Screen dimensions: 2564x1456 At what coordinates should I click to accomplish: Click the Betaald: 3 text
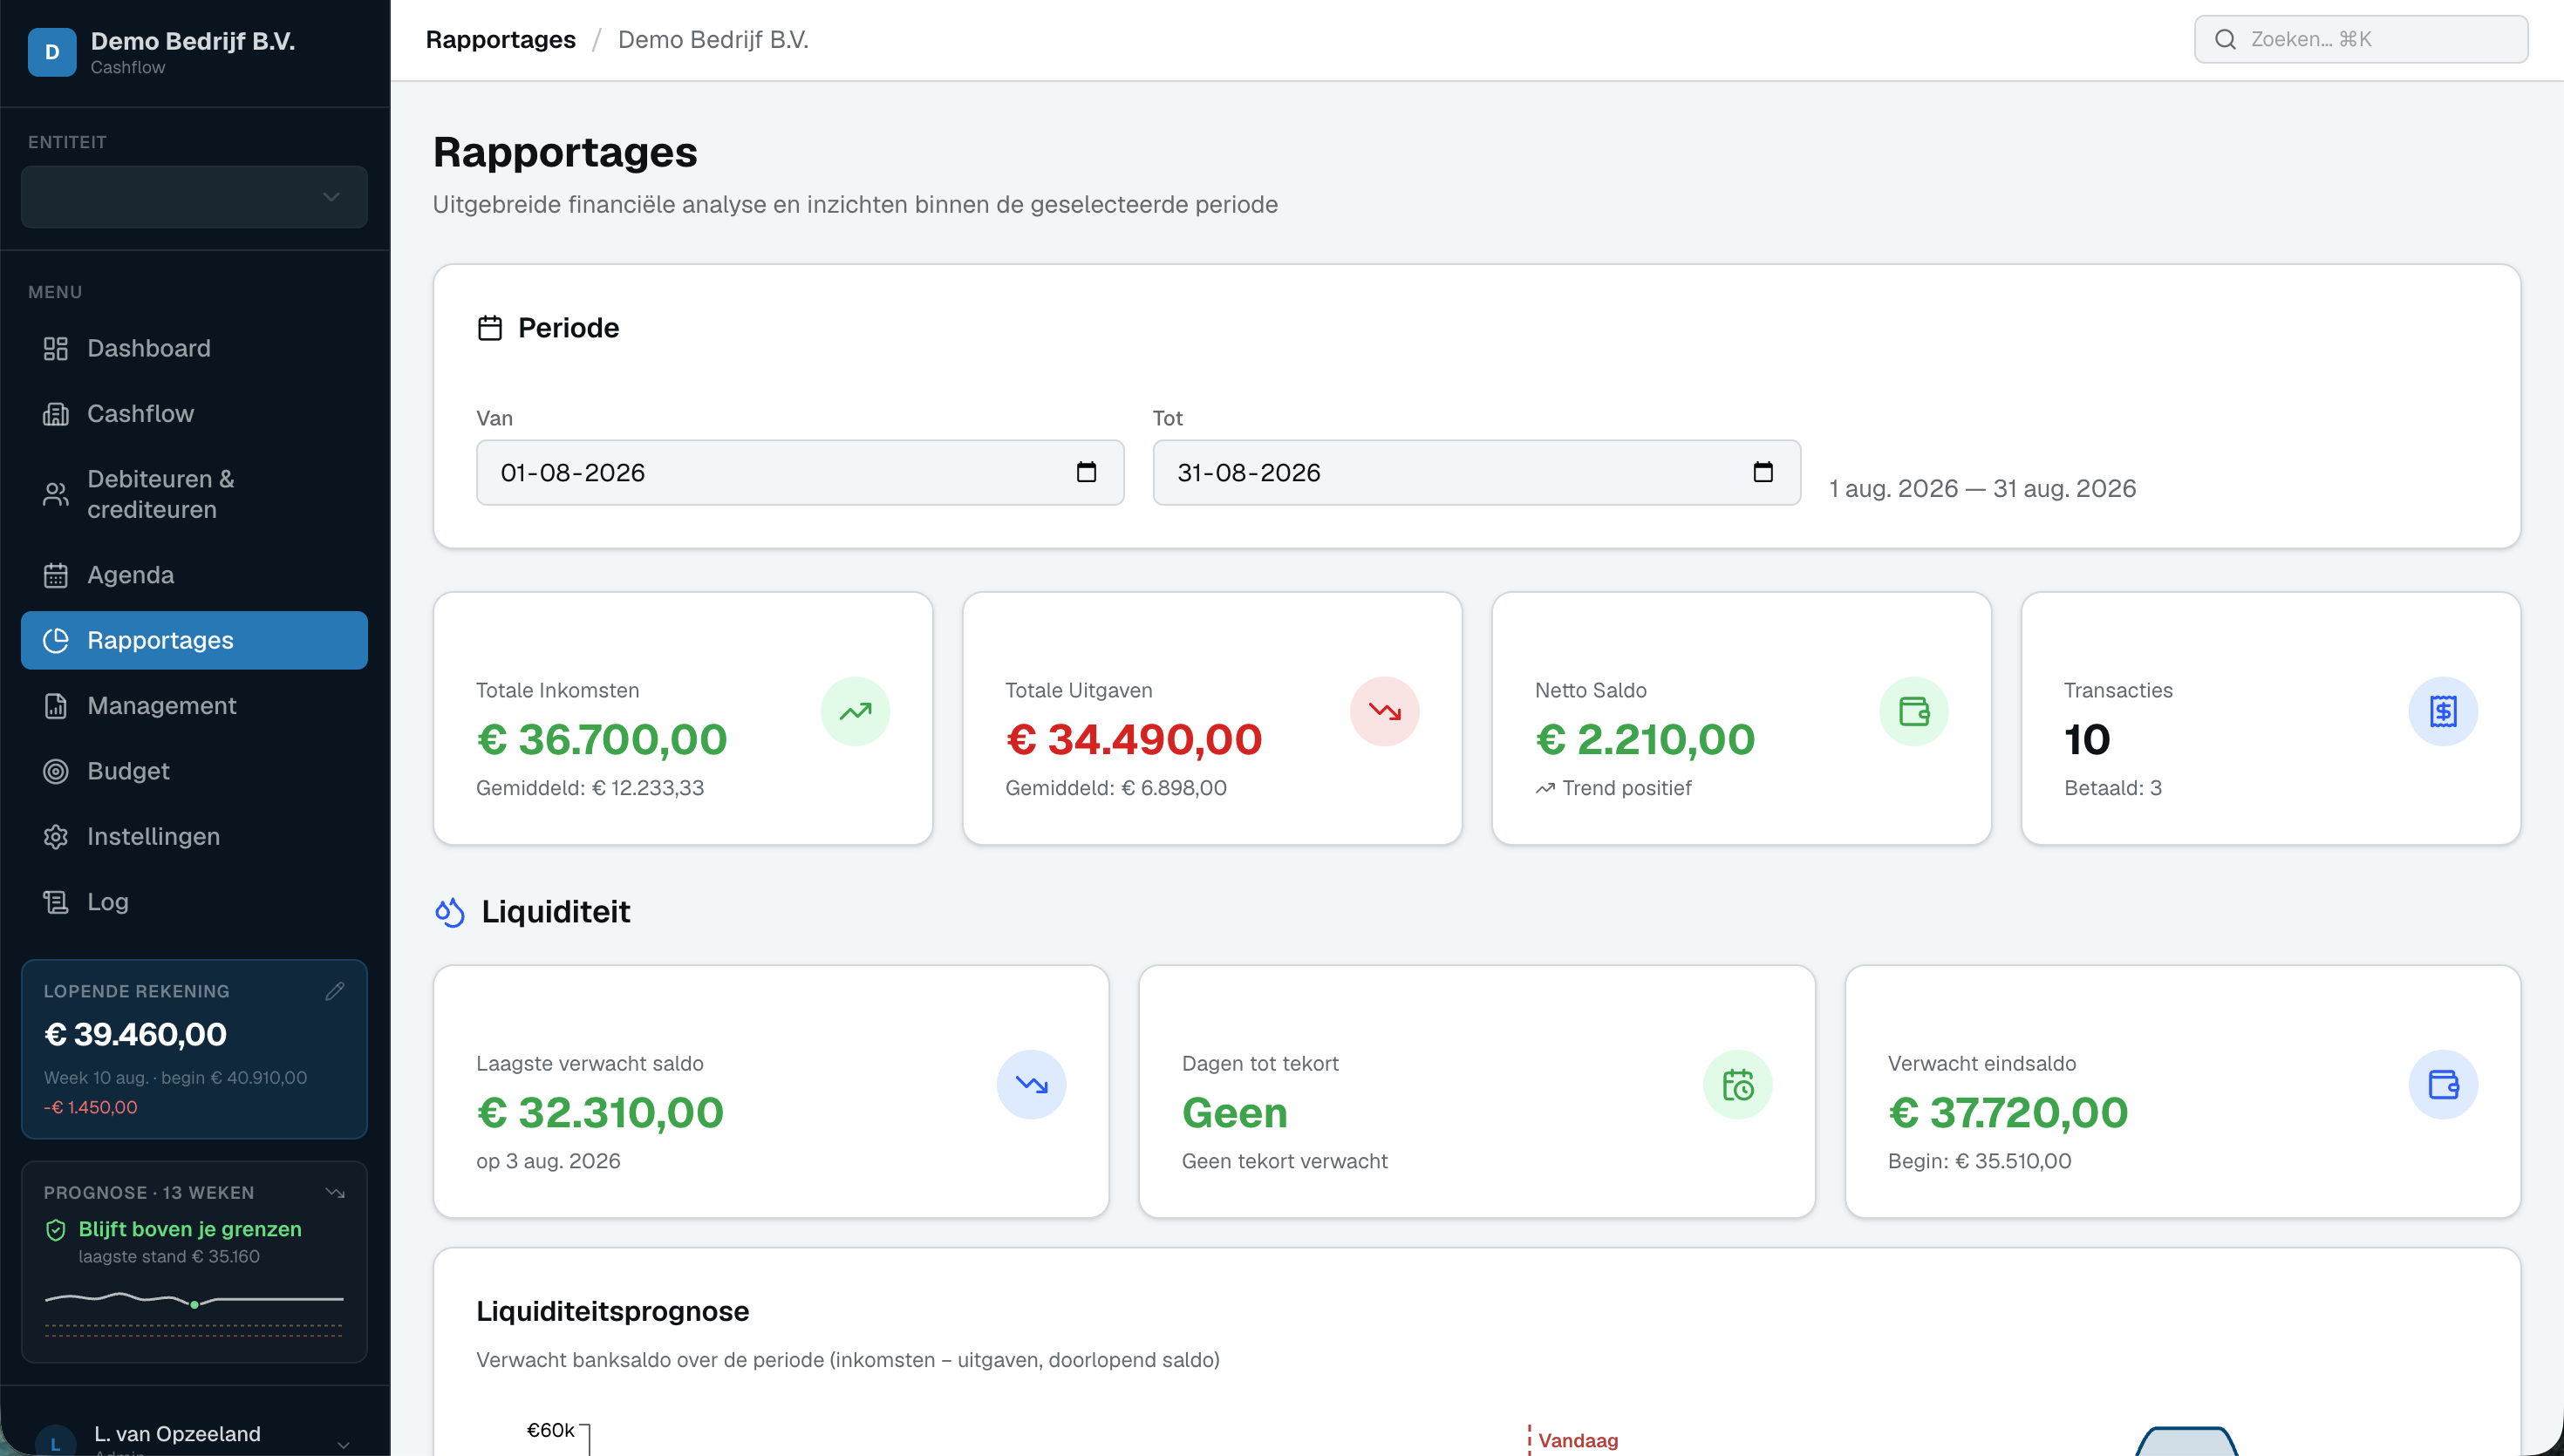[2113, 788]
